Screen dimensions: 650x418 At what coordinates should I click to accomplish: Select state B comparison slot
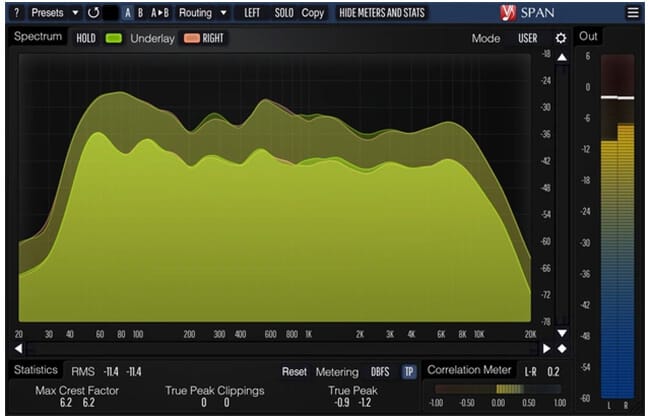coord(141,13)
